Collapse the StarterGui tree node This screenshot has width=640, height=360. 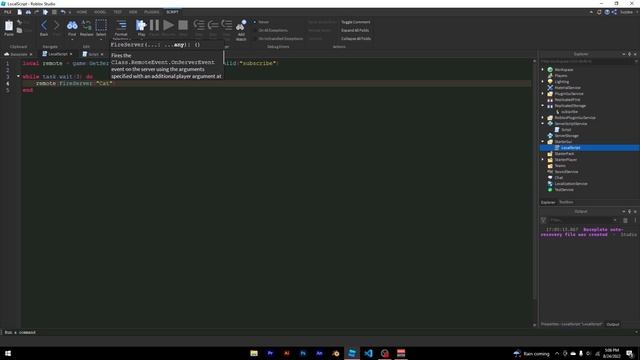(x=543, y=142)
